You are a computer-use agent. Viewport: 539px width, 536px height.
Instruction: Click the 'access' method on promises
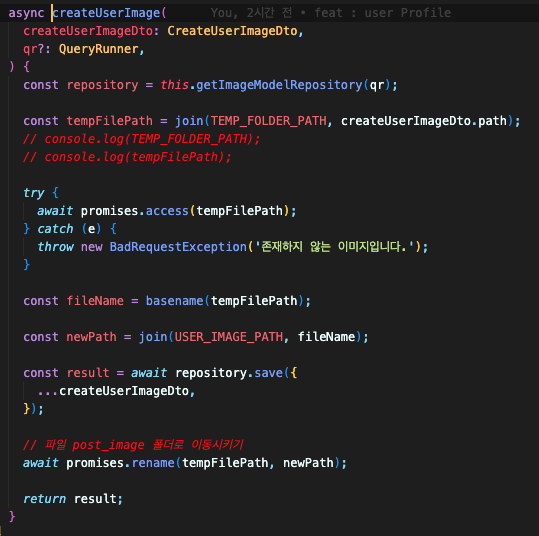click(x=167, y=211)
